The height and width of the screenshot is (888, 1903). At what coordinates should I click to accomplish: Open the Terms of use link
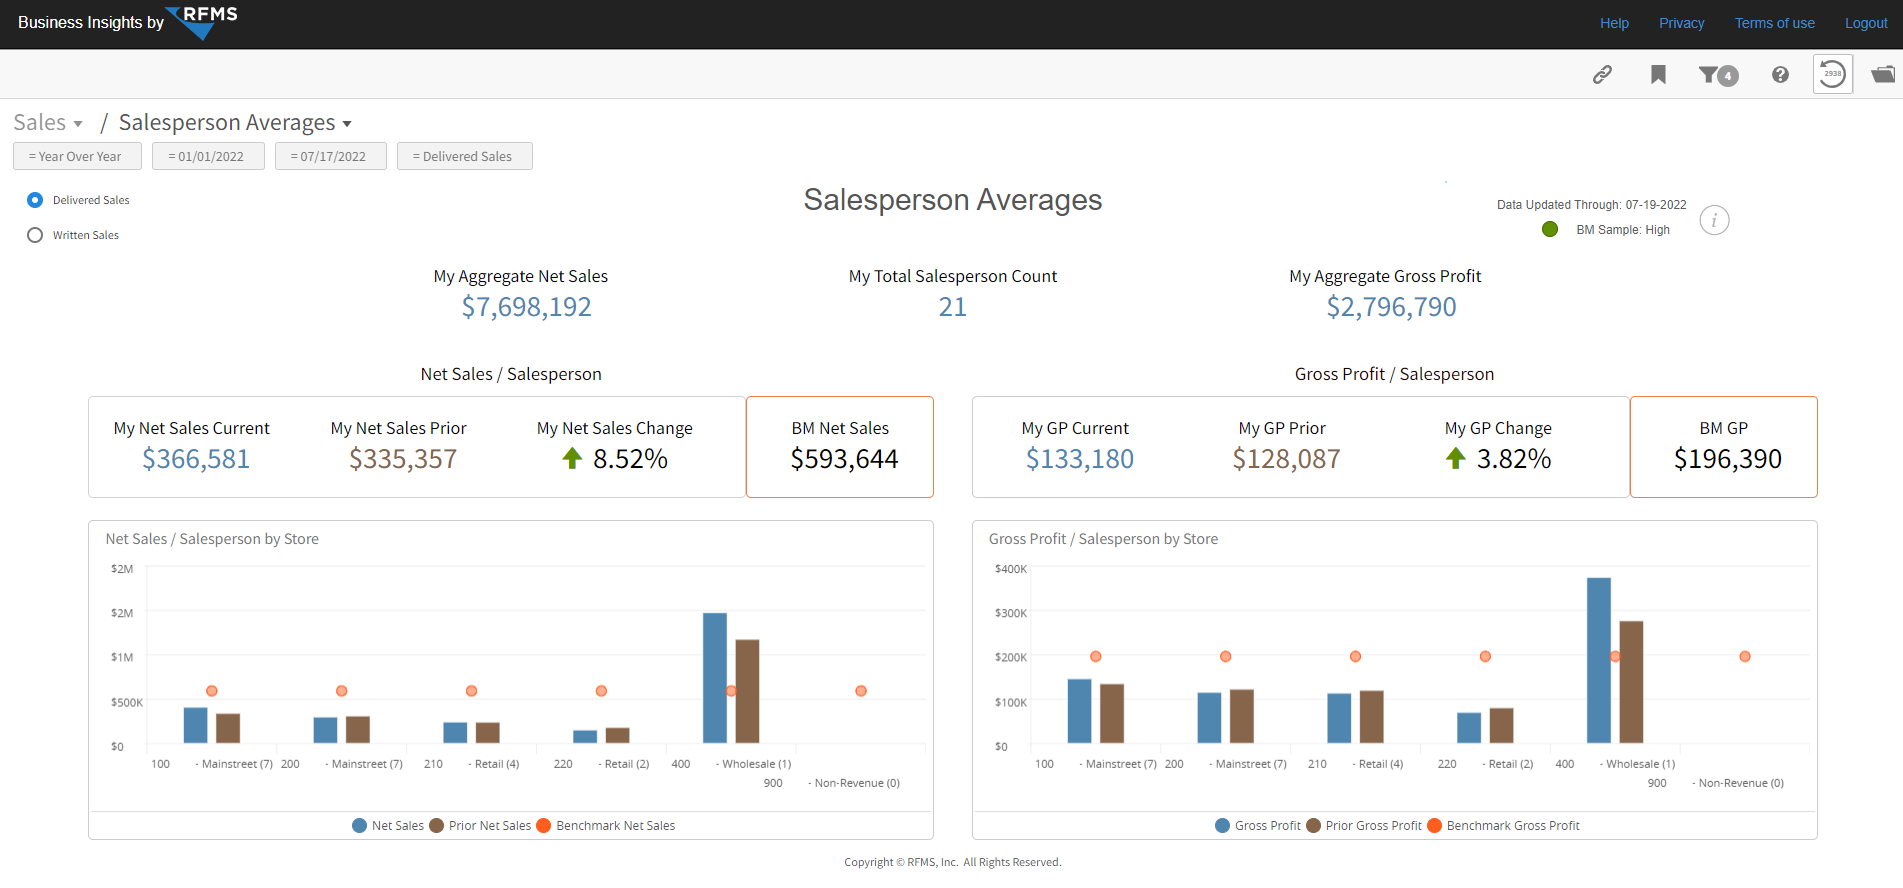tap(1775, 23)
